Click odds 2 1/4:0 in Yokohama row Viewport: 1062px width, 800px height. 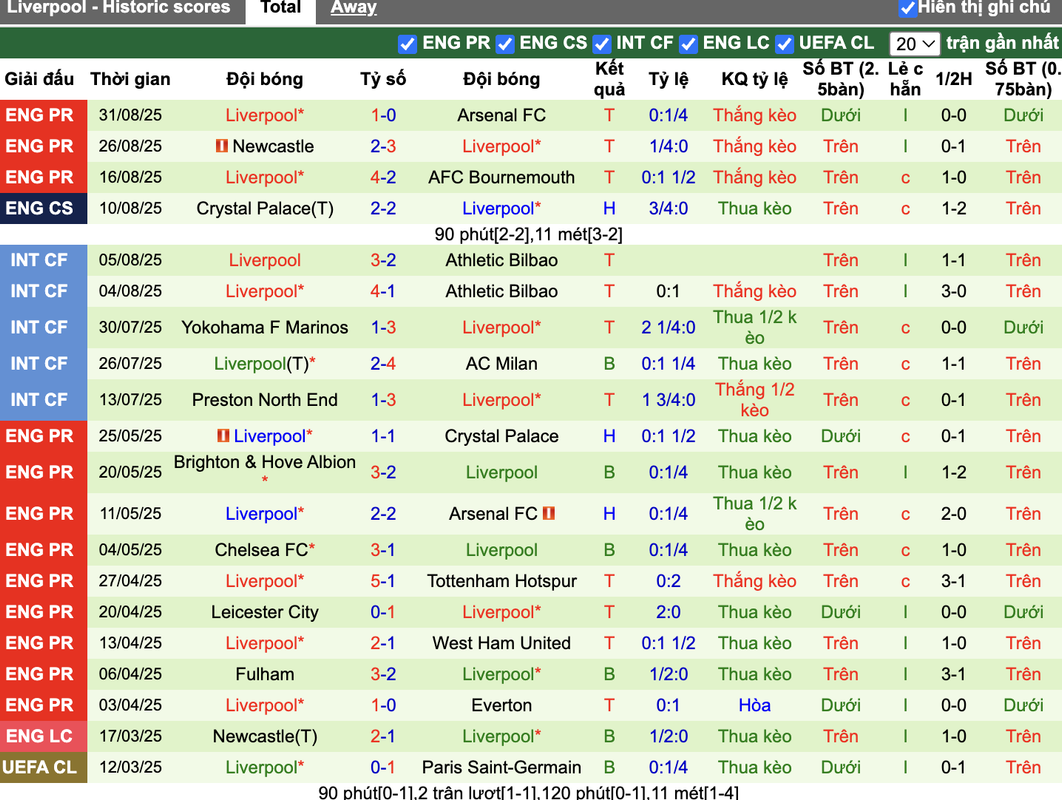tap(668, 327)
